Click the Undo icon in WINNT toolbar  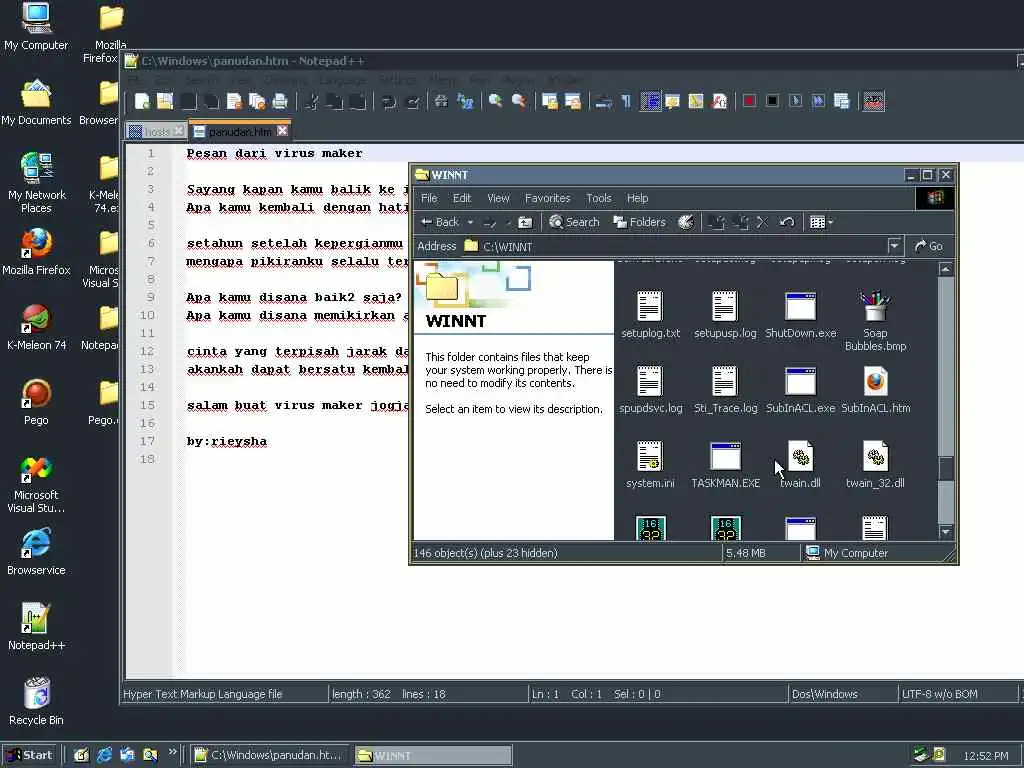pos(787,223)
